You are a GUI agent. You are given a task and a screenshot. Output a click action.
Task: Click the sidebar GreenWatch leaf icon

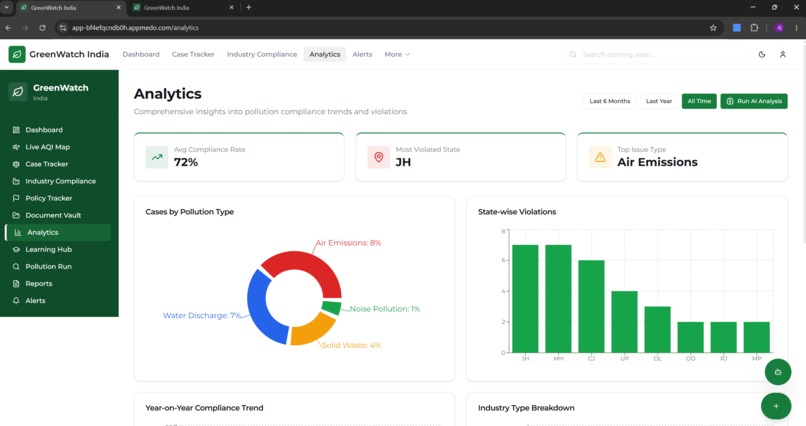pos(18,92)
